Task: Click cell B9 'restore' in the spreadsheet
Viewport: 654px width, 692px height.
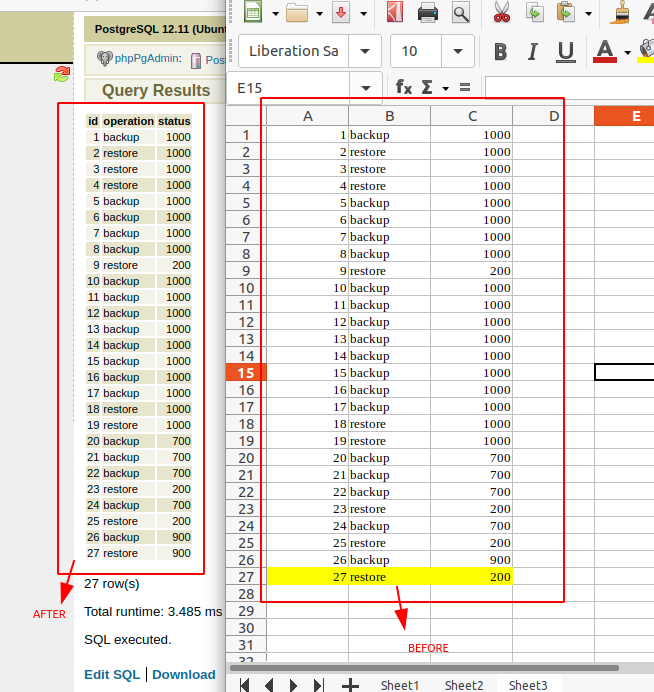Action: click(x=390, y=271)
